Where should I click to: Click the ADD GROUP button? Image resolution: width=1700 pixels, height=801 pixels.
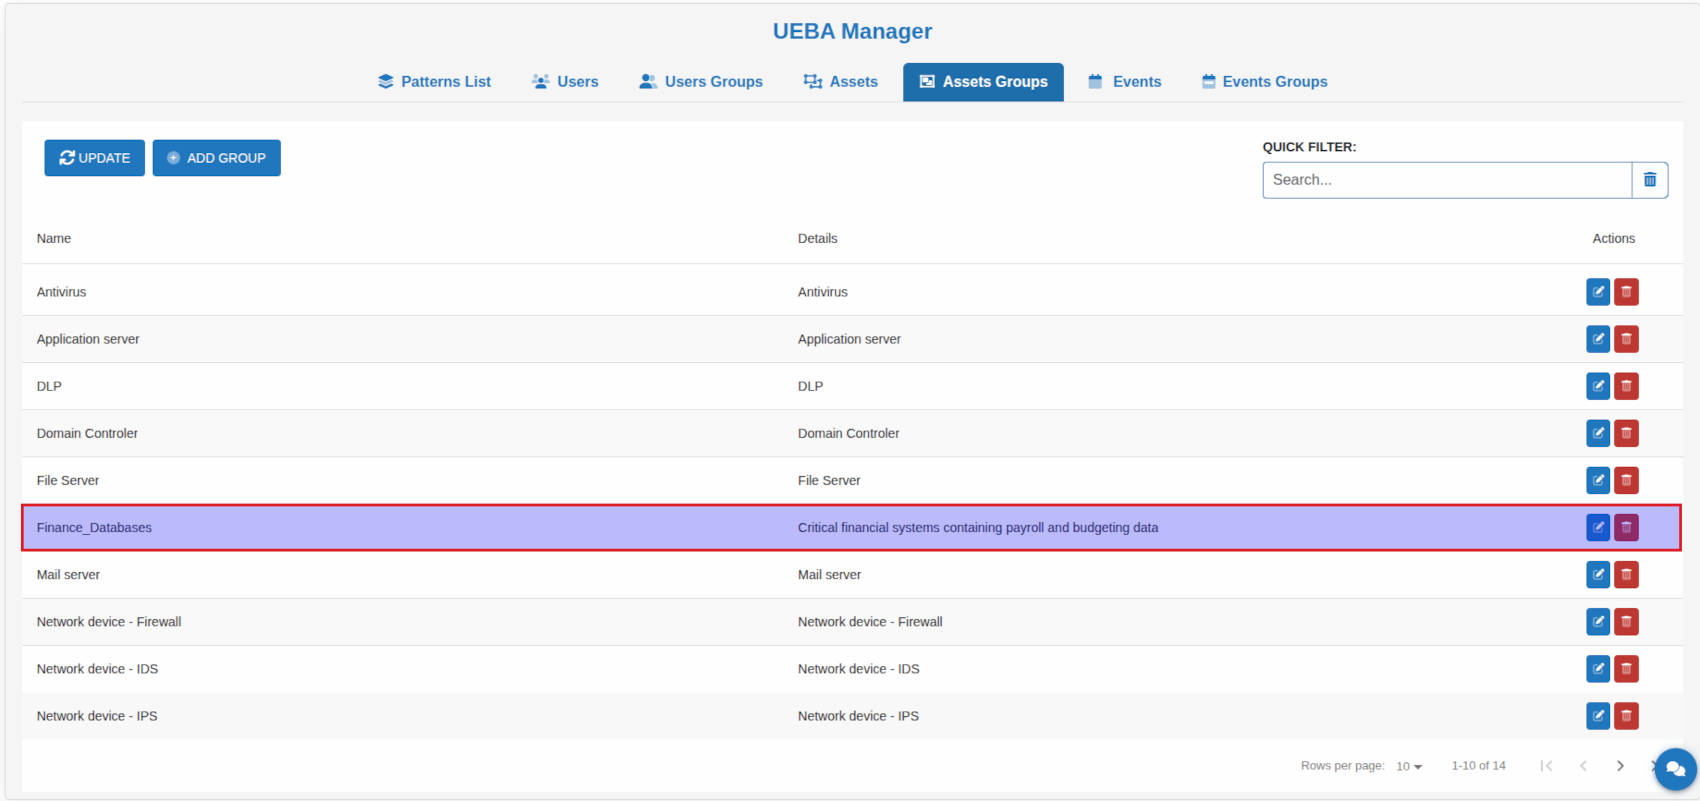pyautogui.click(x=216, y=158)
